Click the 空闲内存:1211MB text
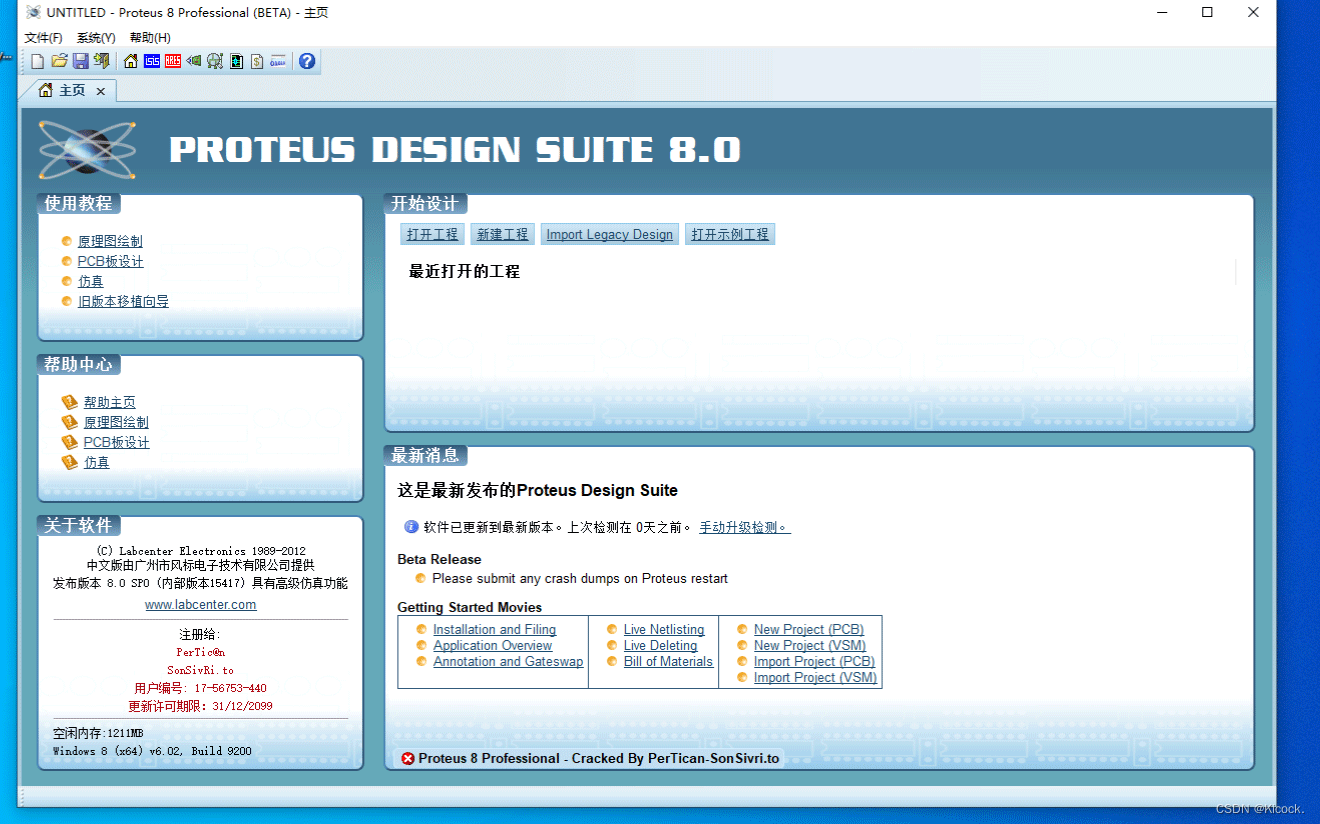The image size is (1320, 824). [x=98, y=733]
